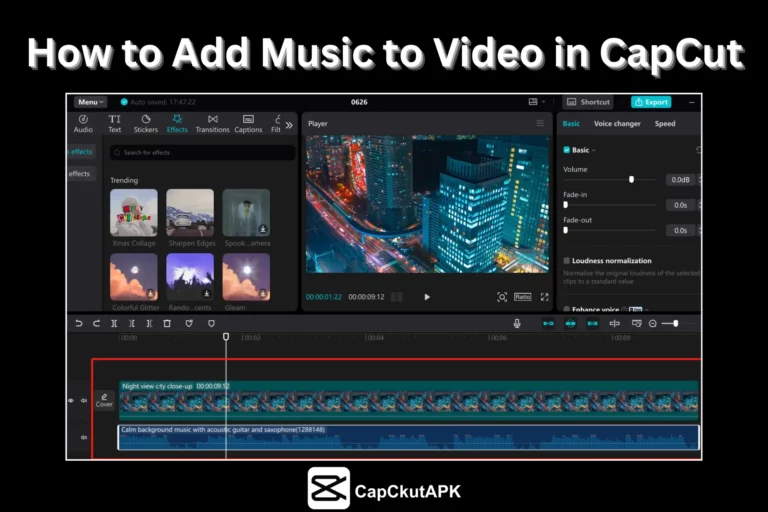The width and height of the screenshot is (768, 512).
Task: Uncheck the Basic audio checkbox
Action: 567,150
